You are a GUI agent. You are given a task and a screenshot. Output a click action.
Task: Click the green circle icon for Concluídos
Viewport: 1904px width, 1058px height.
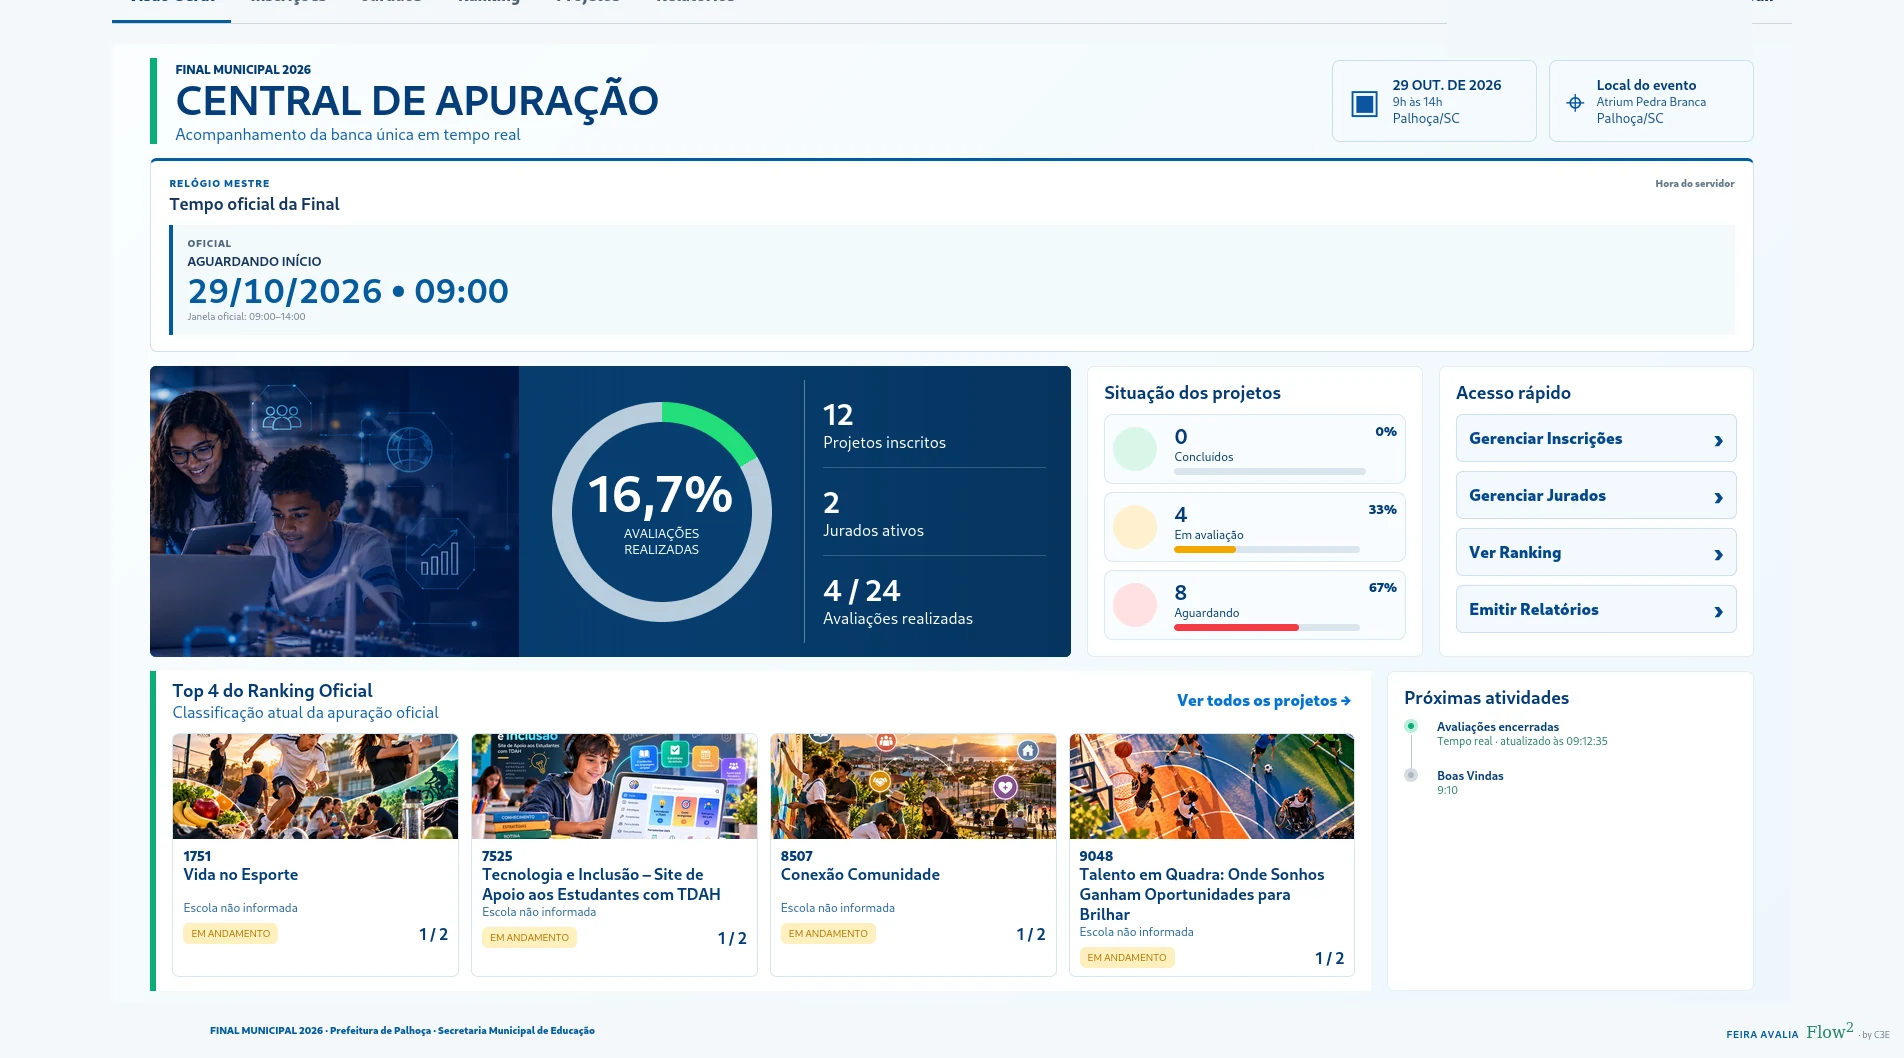(x=1135, y=449)
